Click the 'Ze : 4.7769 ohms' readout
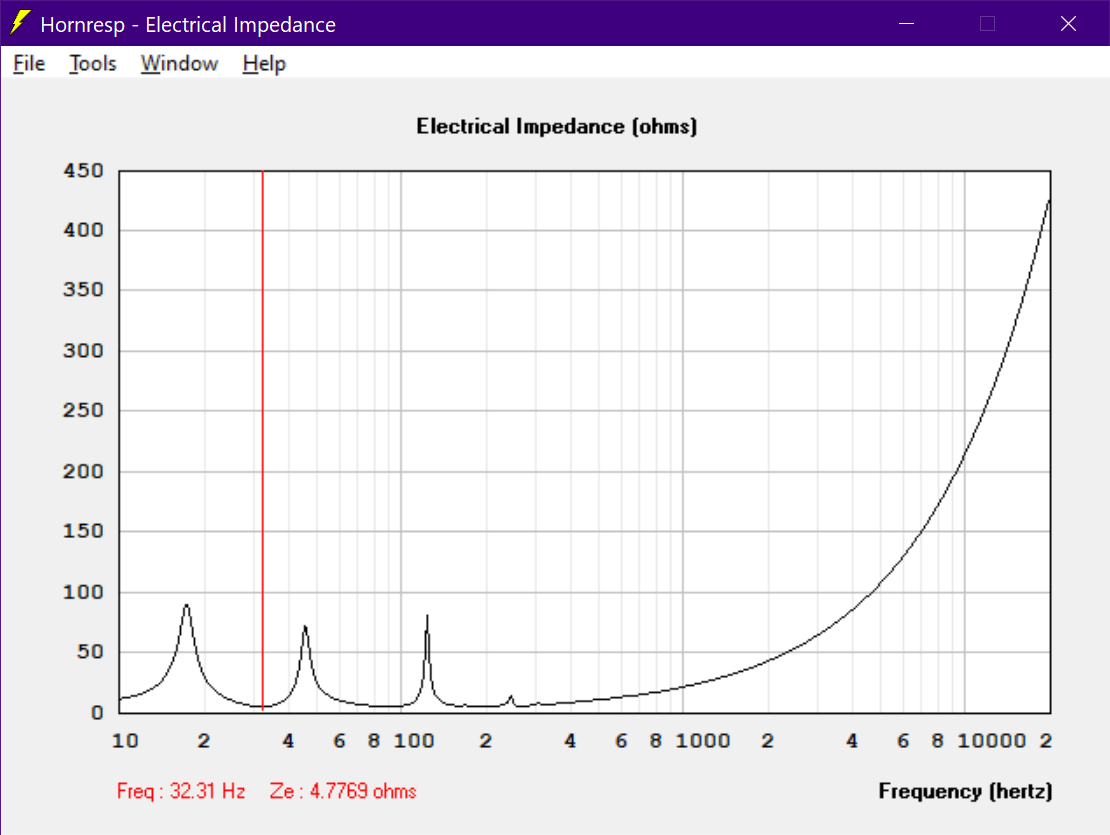The image size is (1110, 835). [343, 790]
